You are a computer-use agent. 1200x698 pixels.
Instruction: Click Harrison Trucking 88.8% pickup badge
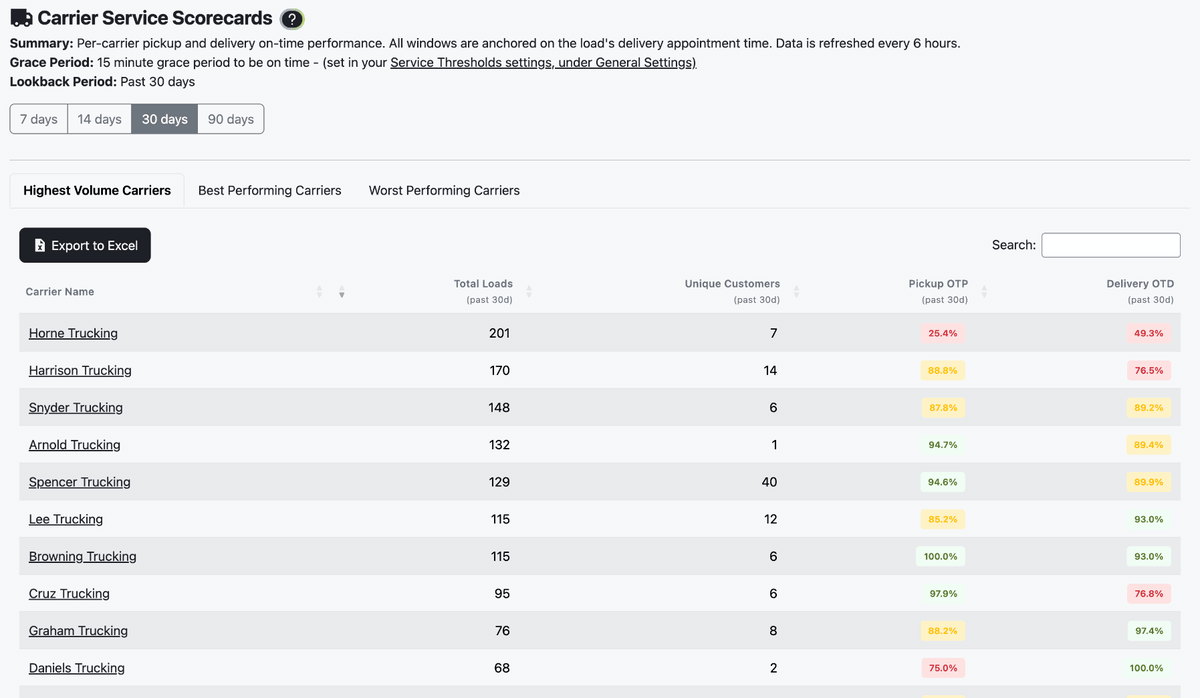(943, 370)
